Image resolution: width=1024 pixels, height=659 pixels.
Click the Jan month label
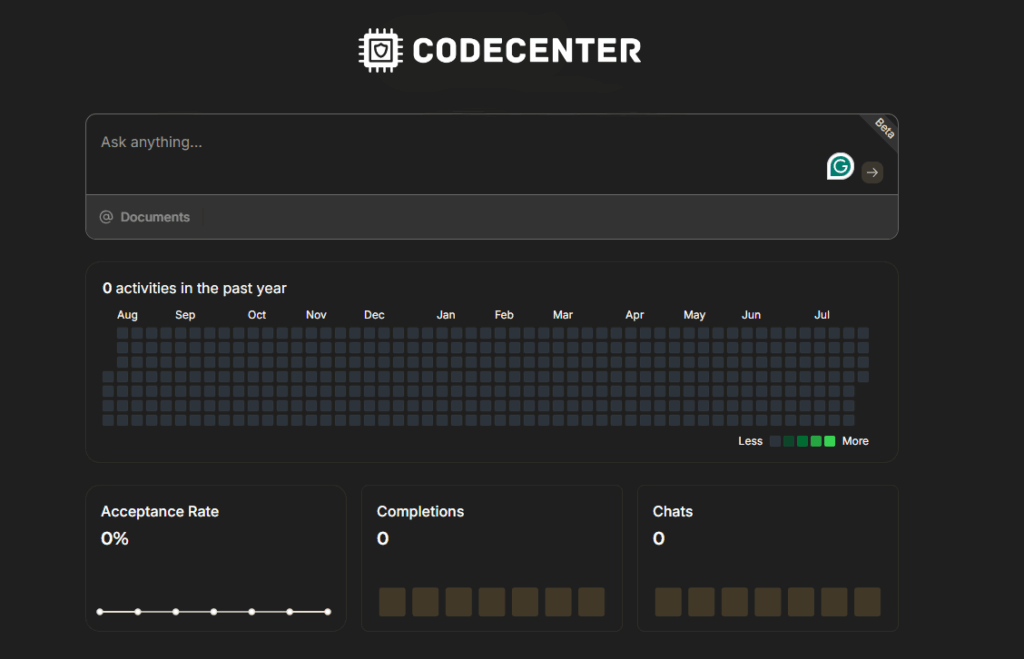[x=446, y=315]
